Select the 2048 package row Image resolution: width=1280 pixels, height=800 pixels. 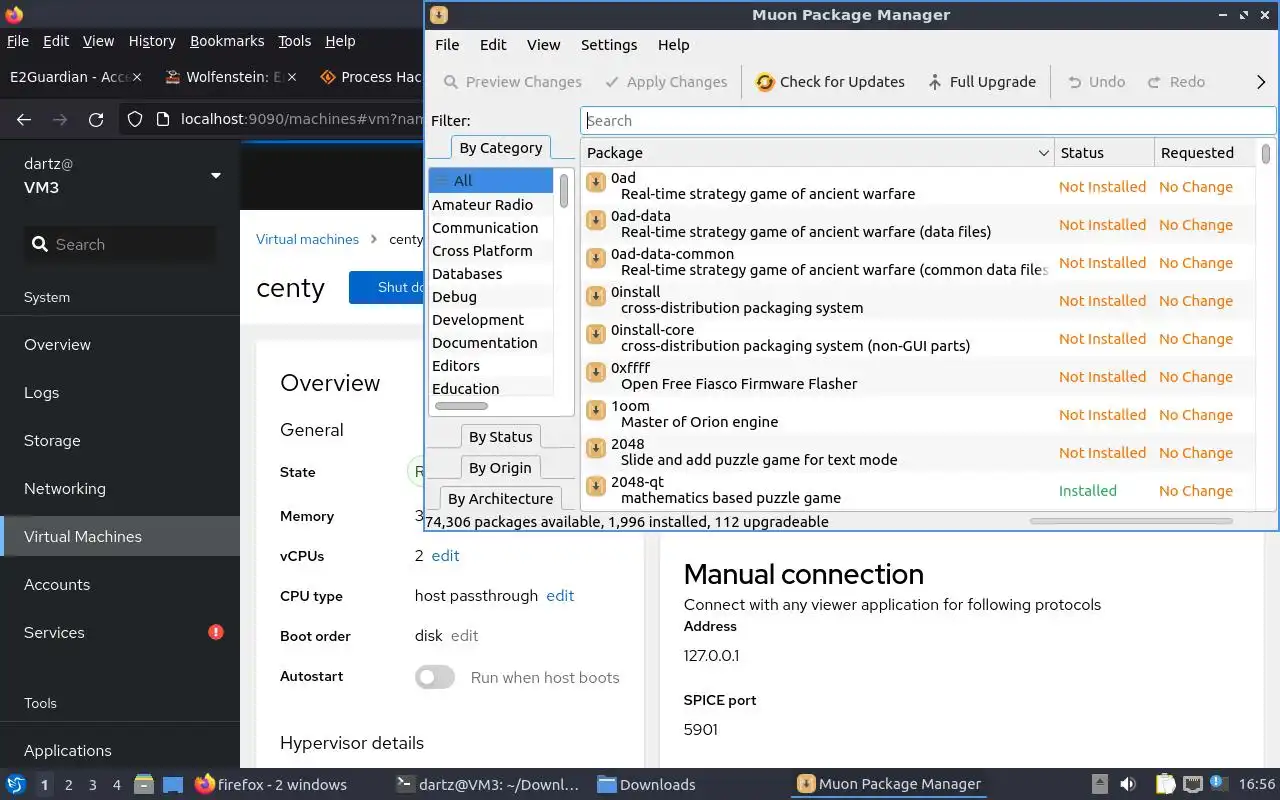pyautogui.click(x=917, y=452)
